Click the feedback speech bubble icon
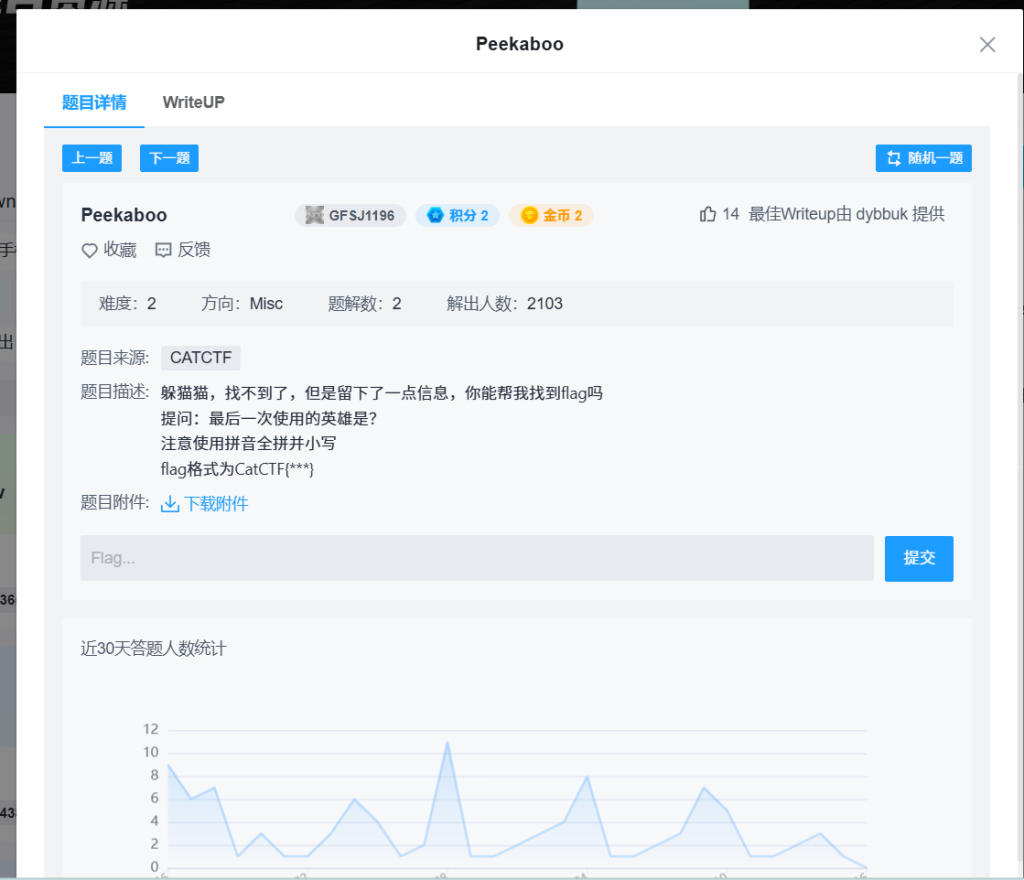This screenshot has width=1024, height=880. [x=164, y=250]
